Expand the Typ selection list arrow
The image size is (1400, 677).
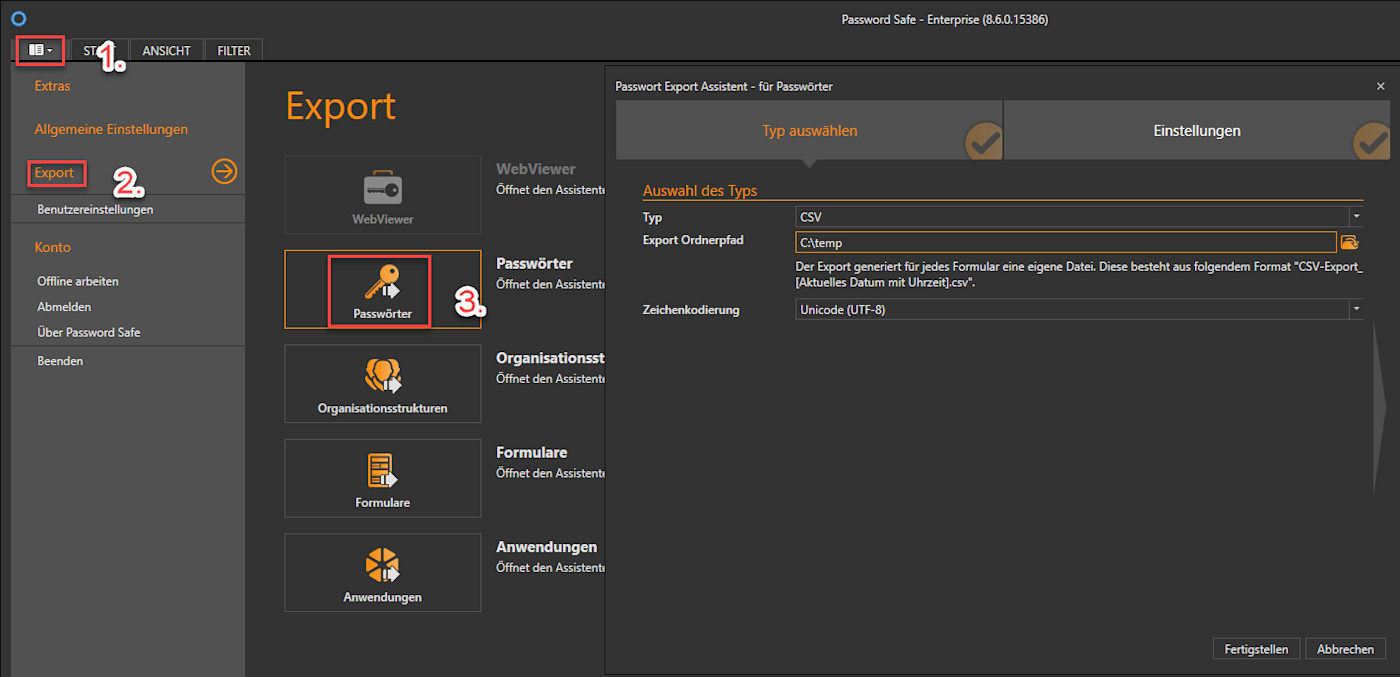pyautogui.click(x=1356, y=217)
